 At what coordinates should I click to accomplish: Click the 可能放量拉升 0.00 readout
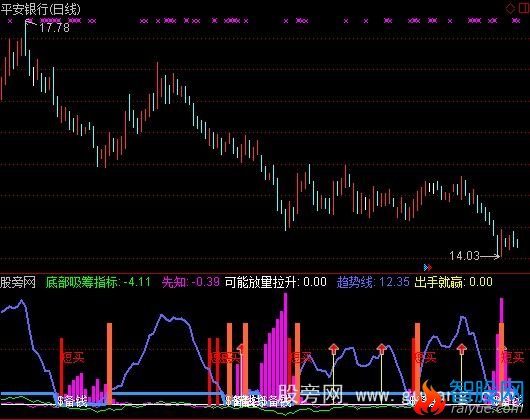(276, 282)
